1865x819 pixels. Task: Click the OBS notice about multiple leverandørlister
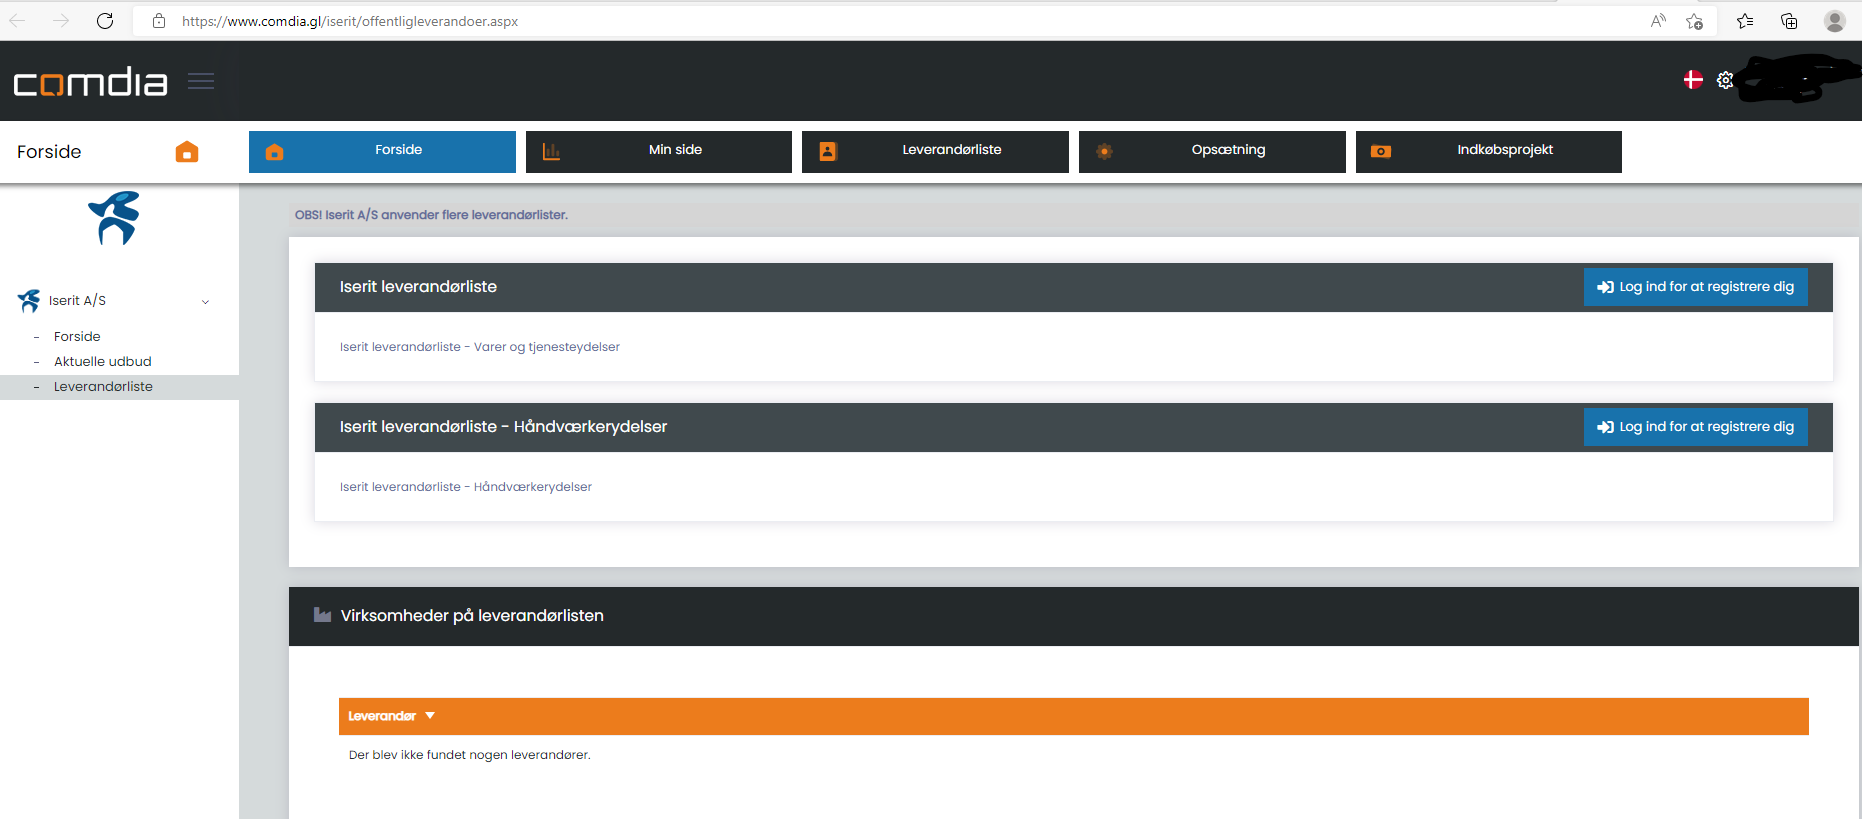click(x=431, y=215)
